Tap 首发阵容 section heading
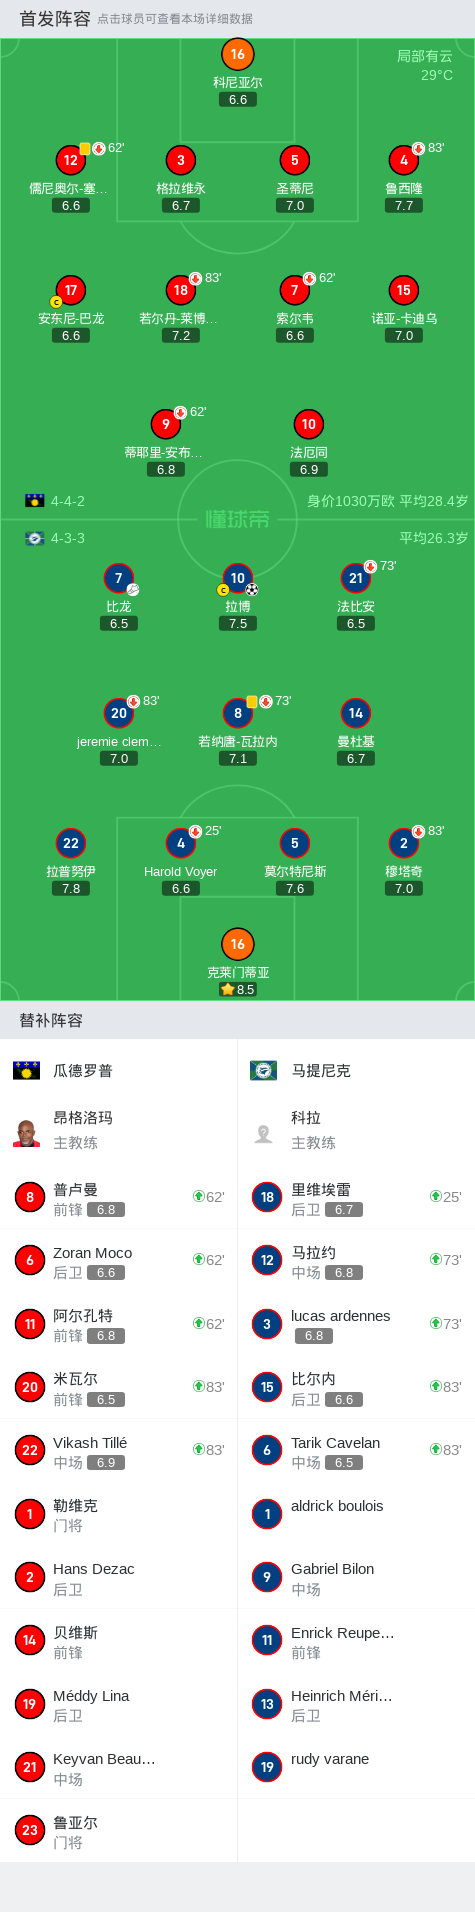This screenshot has height=1912, width=475. (55, 18)
